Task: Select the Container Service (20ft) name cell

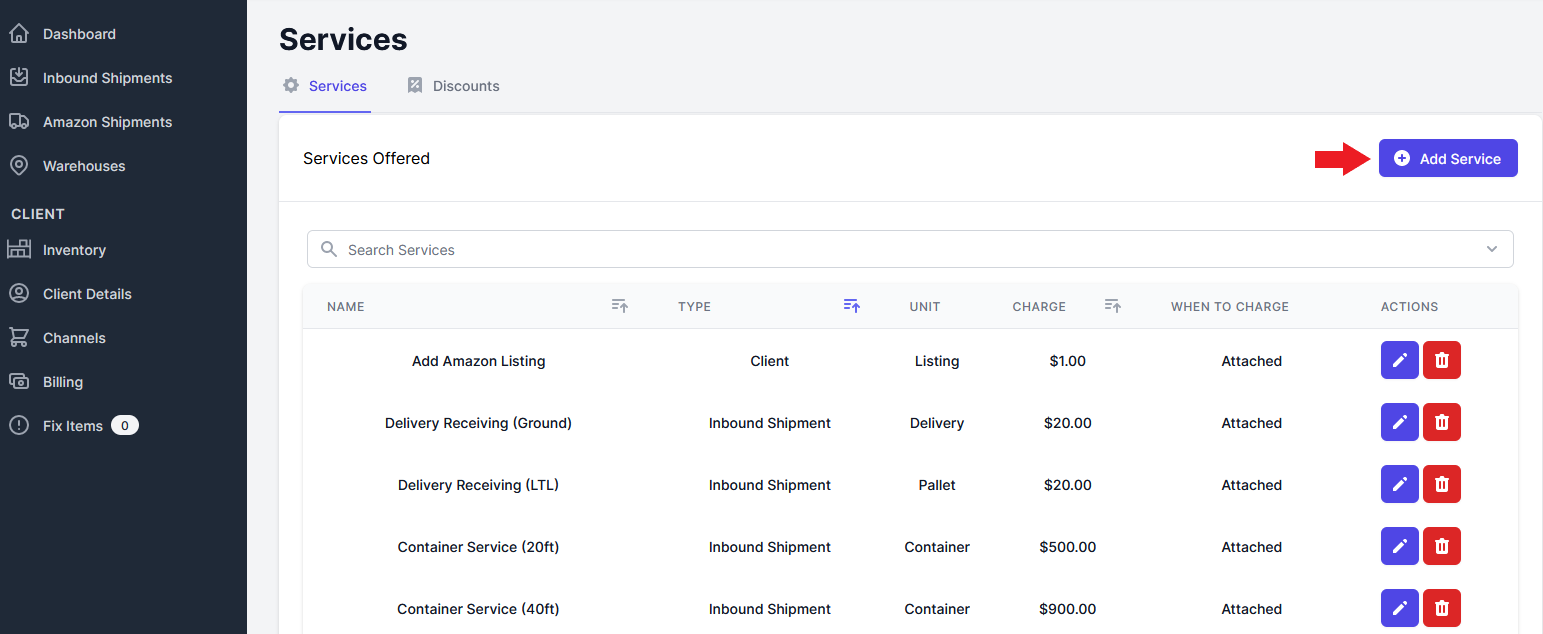Action: coord(479,547)
